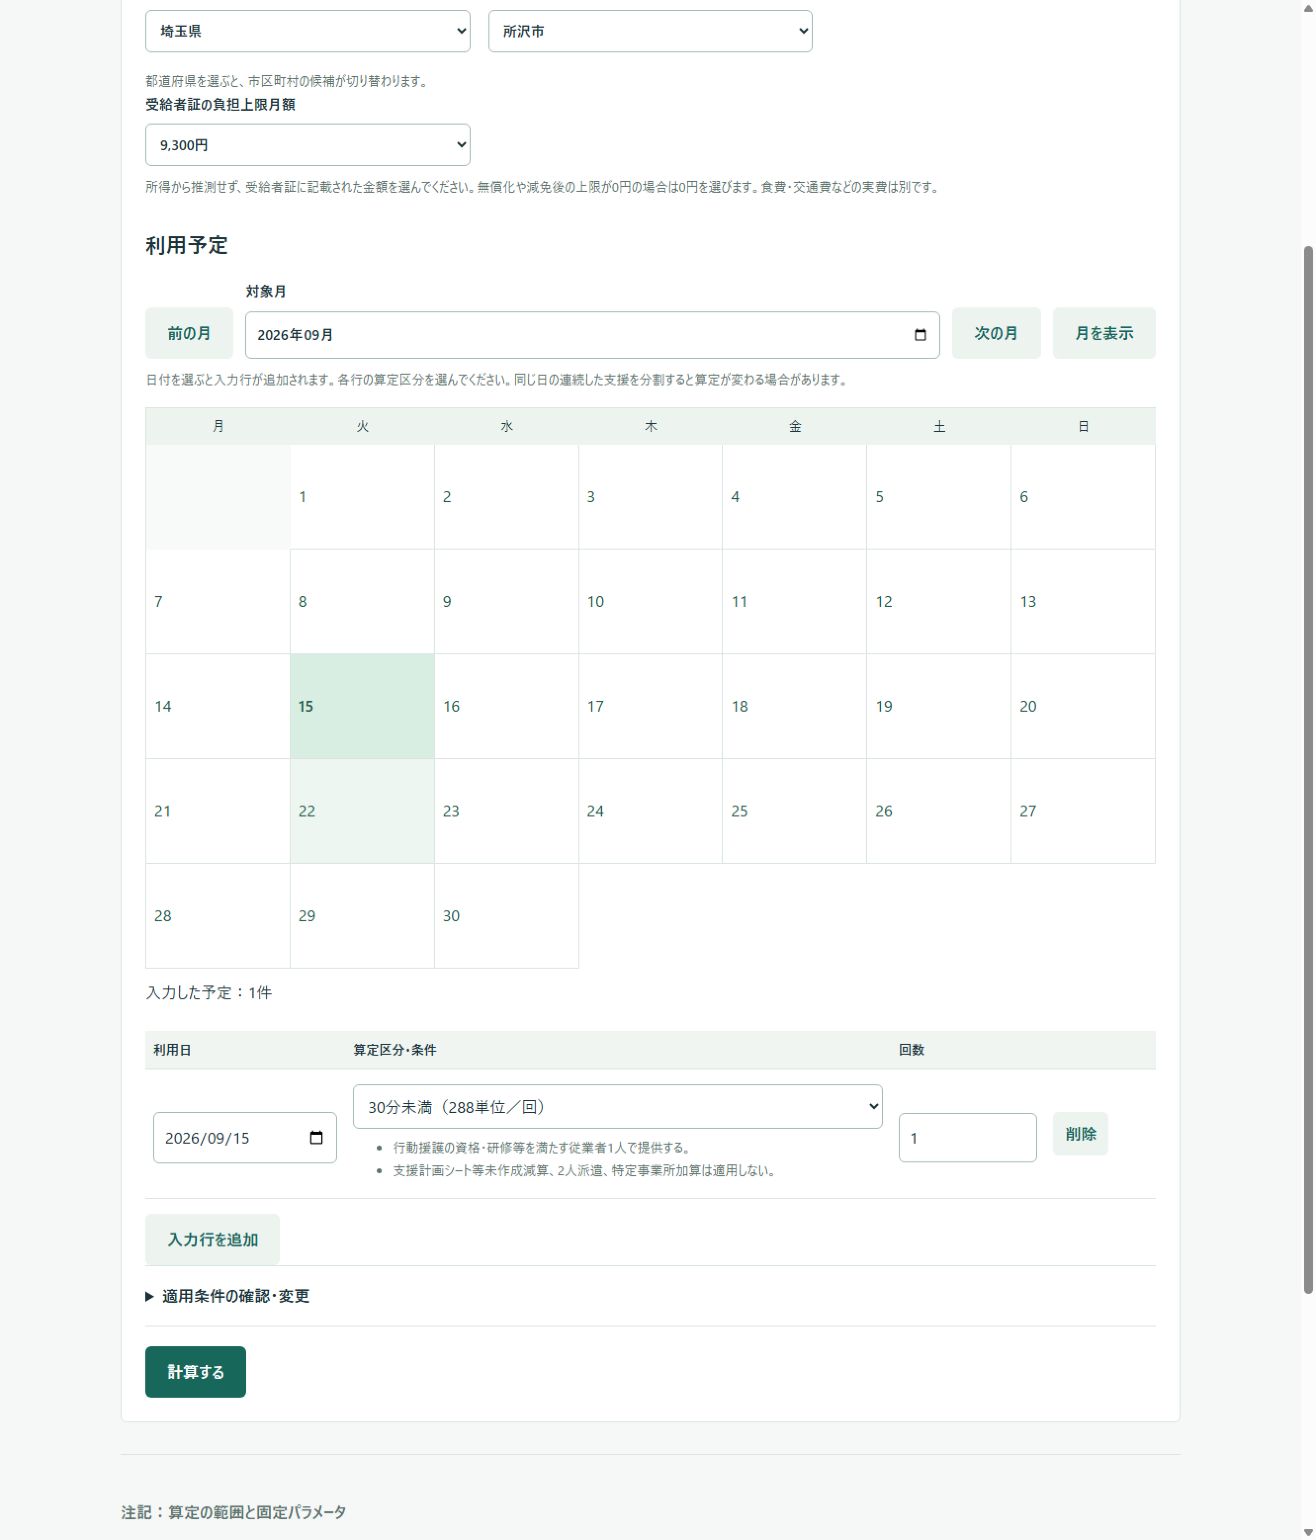Click the 2026/09/15 usage date field
1316x1540 pixels.
click(x=245, y=1138)
